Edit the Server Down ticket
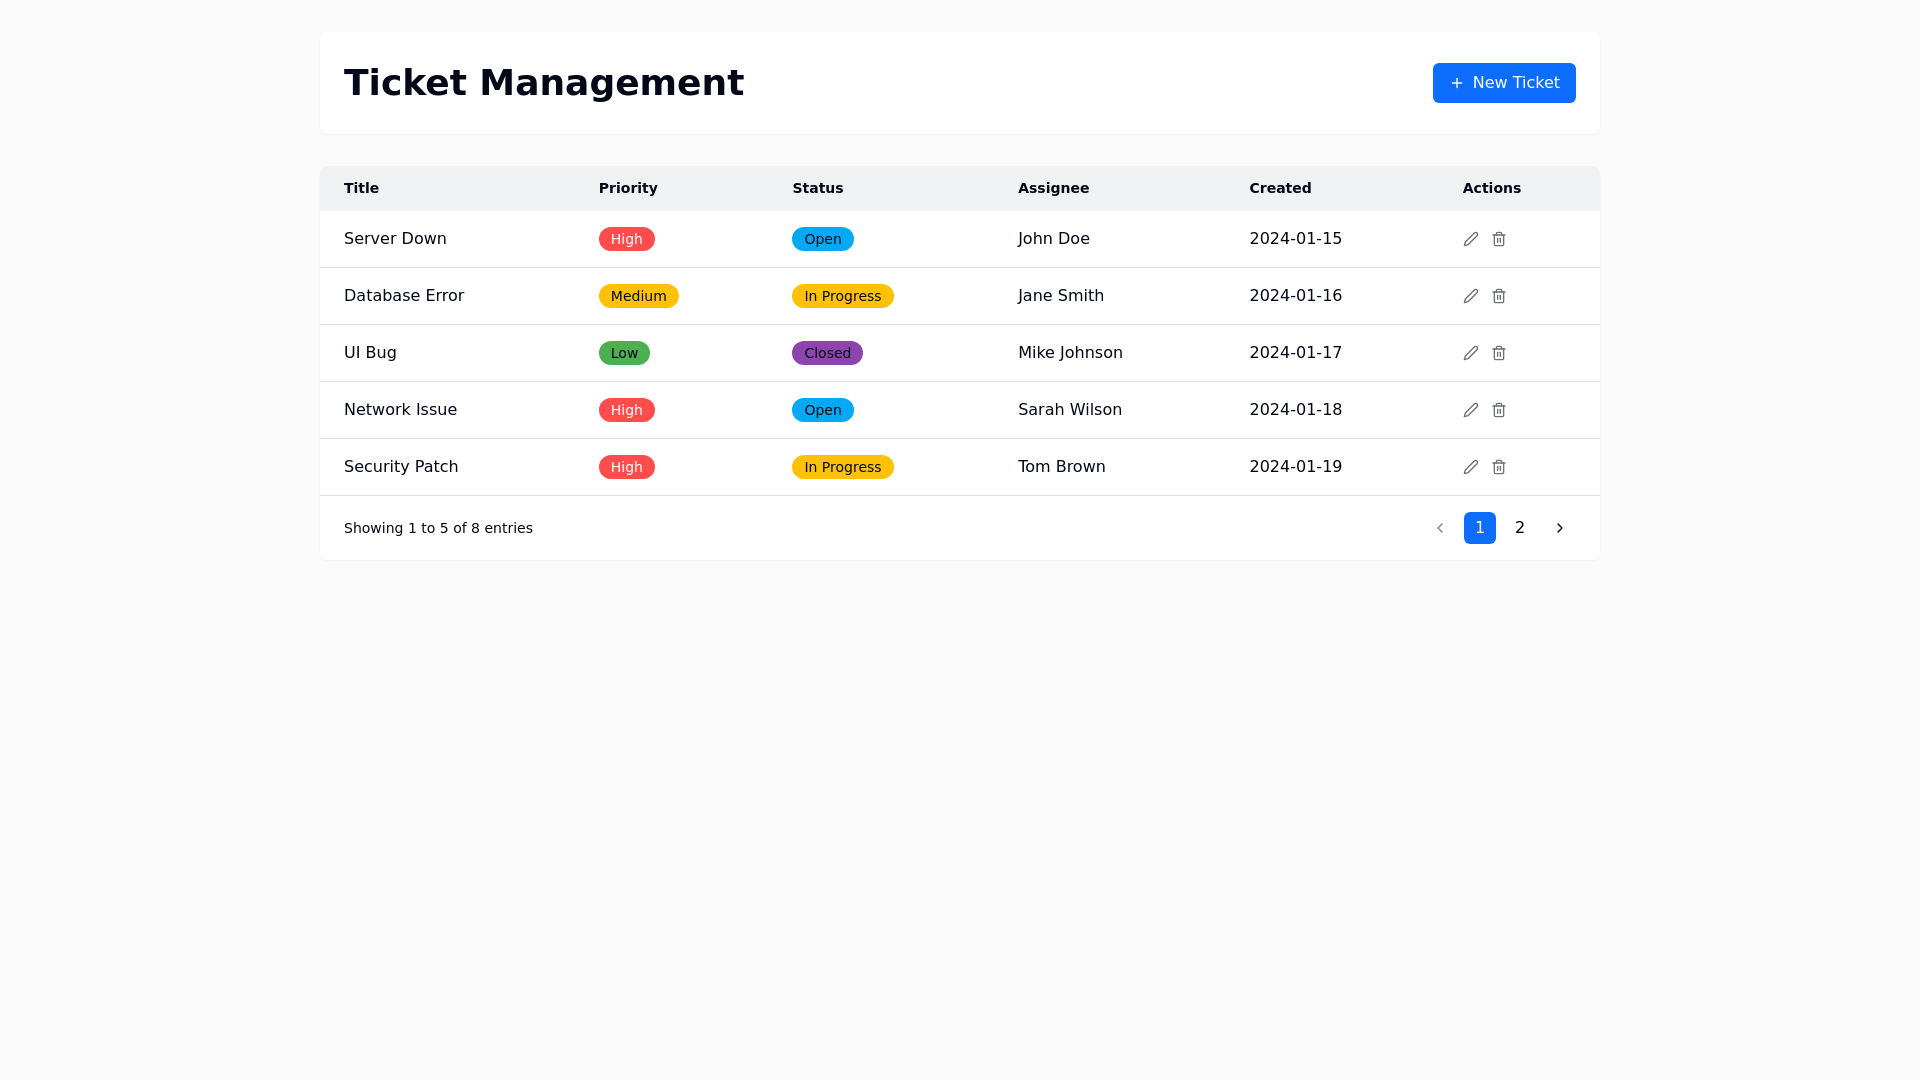 click(x=1471, y=239)
